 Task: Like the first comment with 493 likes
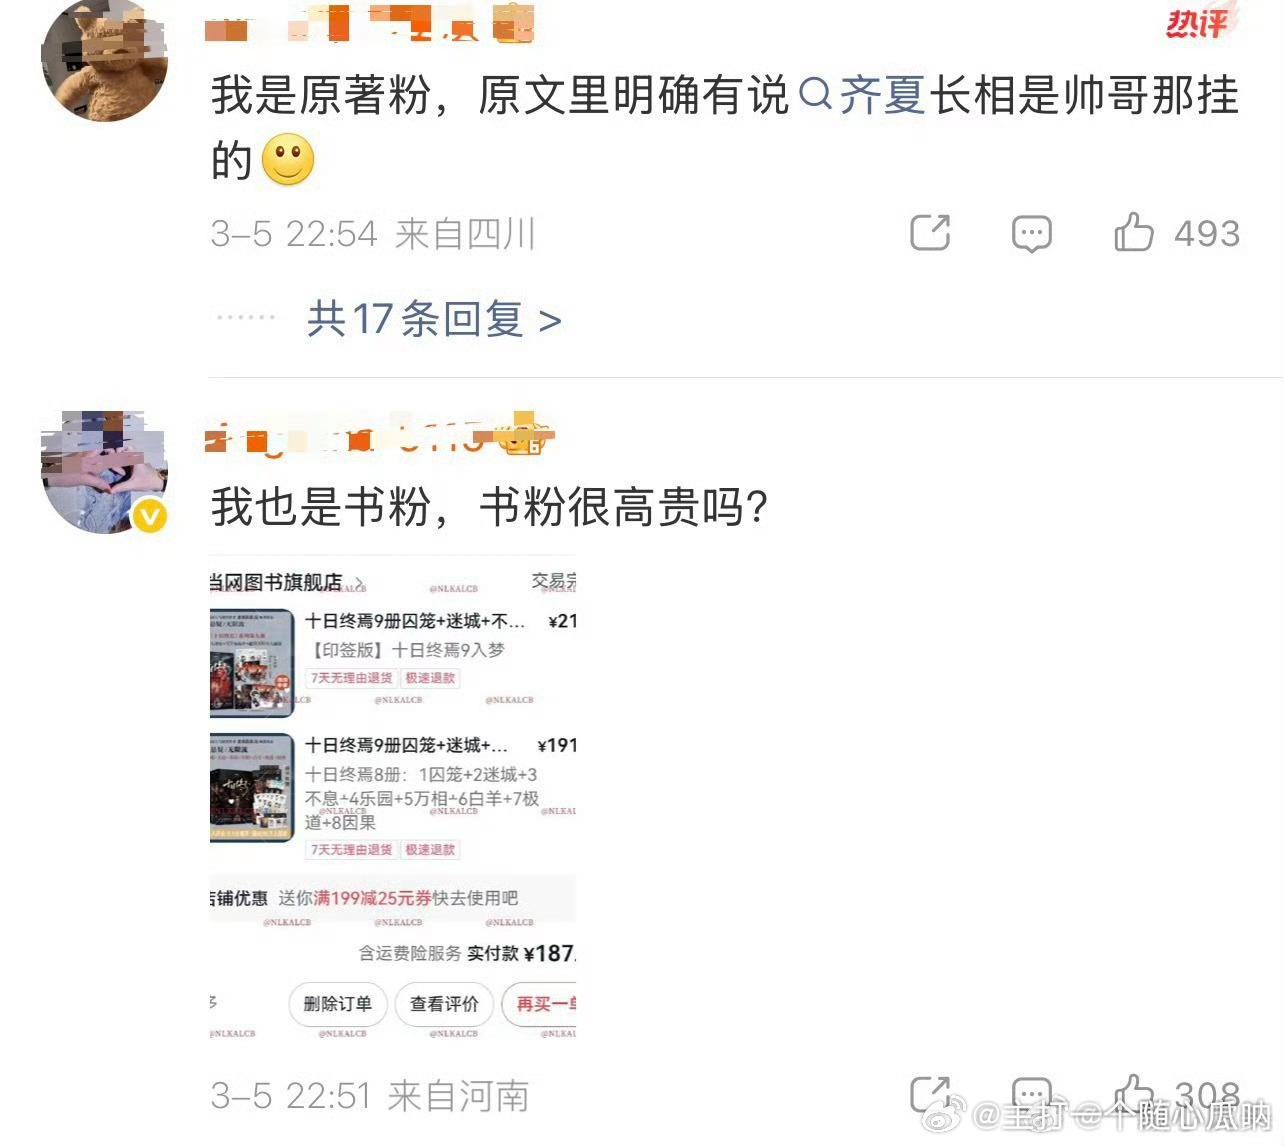1134,232
